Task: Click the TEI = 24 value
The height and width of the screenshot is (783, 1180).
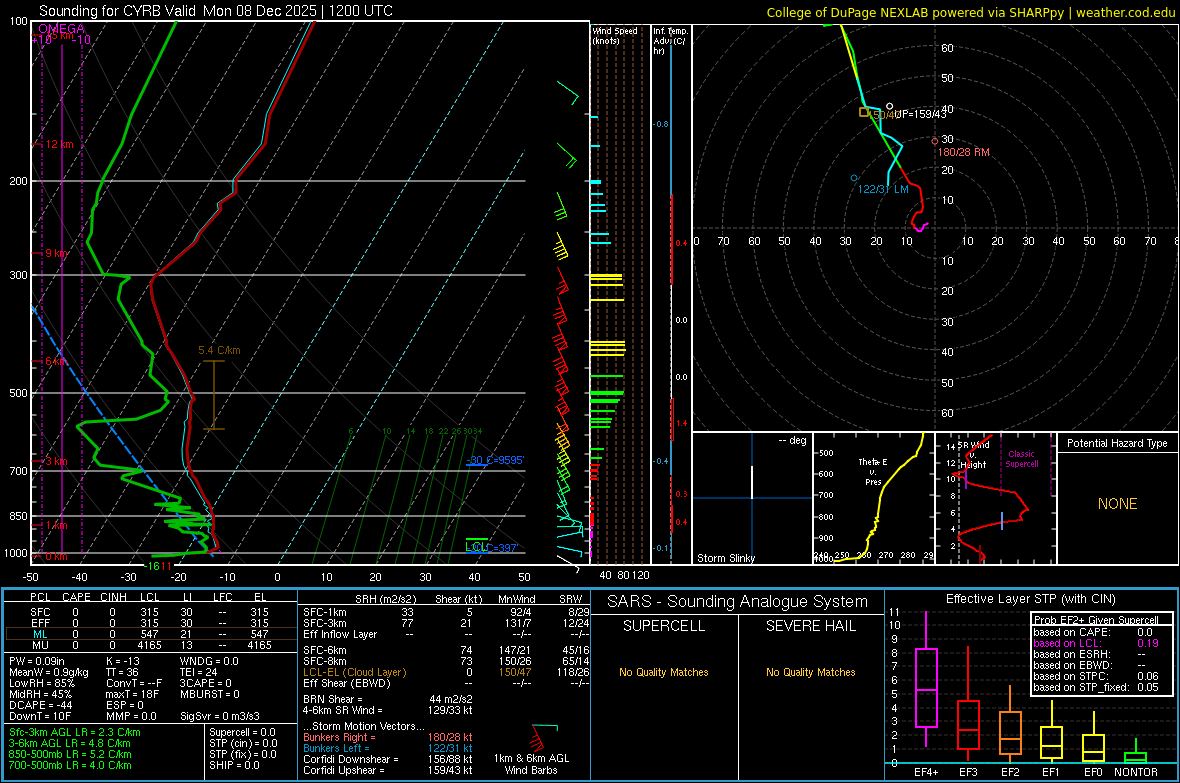Action: [199, 672]
